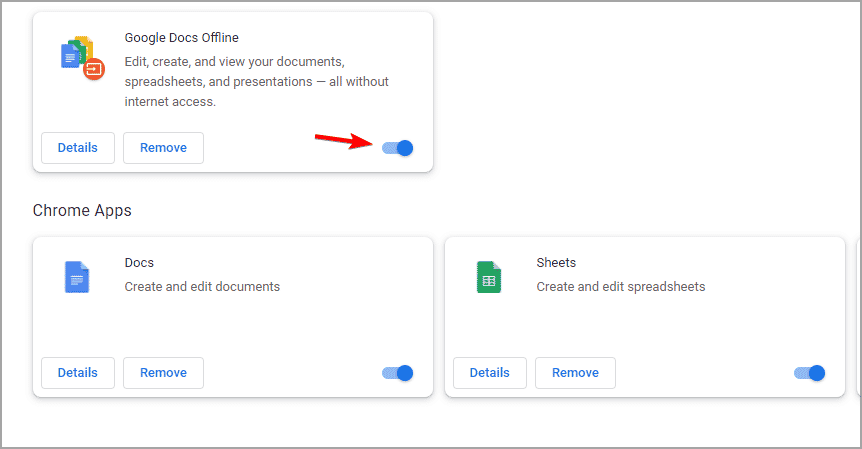The width and height of the screenshot is (862, 449).
Task: Open Details for the Sheets app
Action: click(489, 373)
